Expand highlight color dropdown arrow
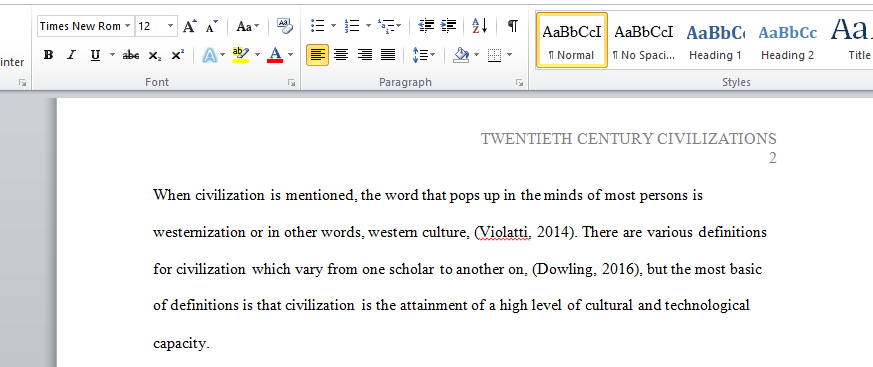 [257, 55]
